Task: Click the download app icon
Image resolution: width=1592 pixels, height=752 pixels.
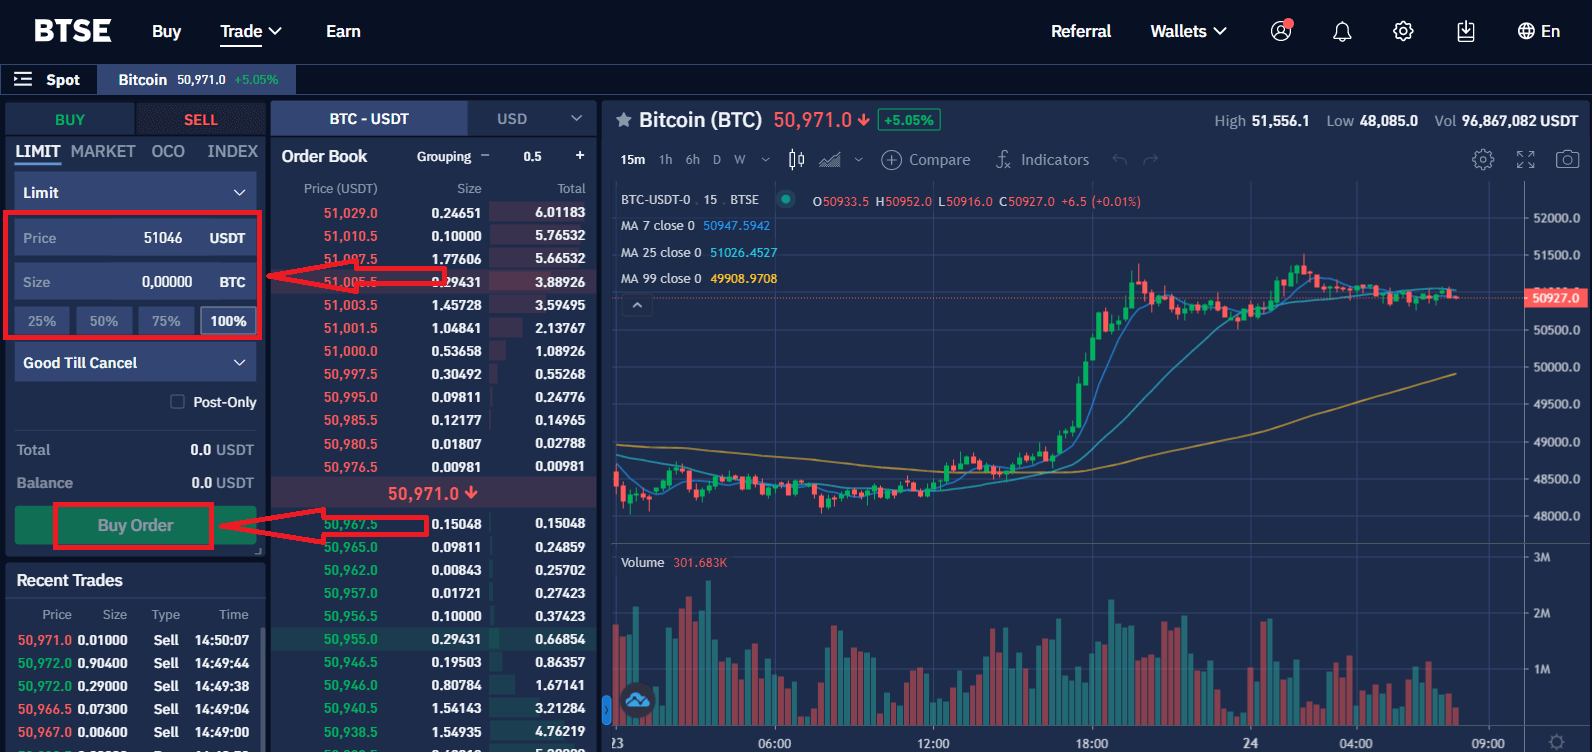Action: coord(1465,32)
